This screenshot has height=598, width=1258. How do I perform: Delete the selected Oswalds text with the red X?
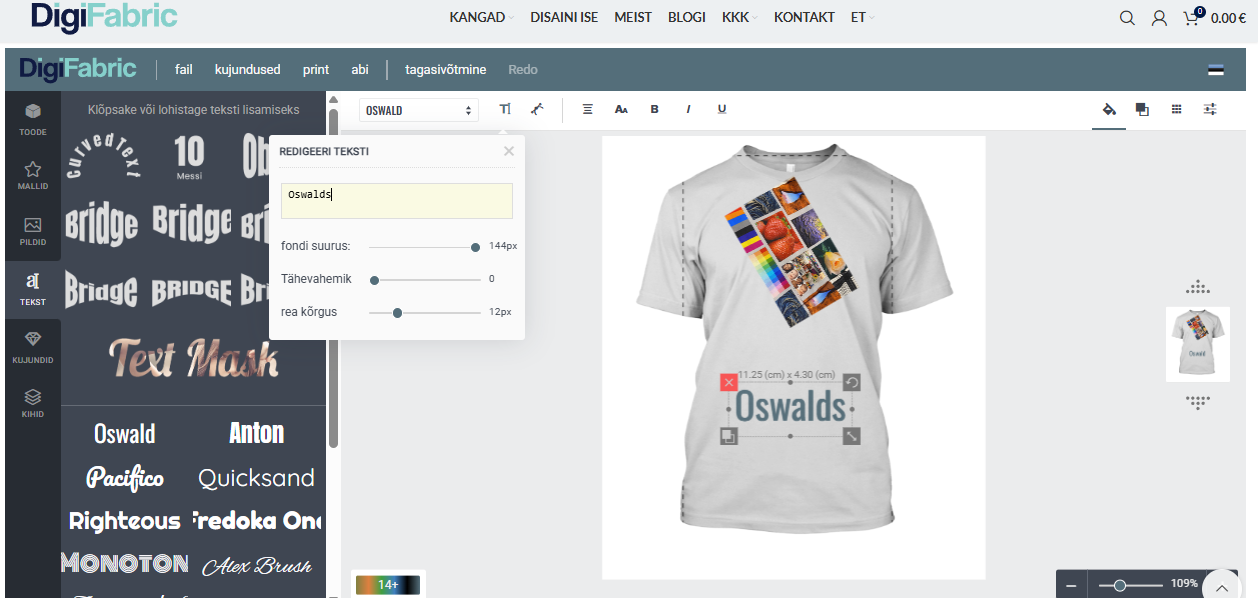point(728,382)
